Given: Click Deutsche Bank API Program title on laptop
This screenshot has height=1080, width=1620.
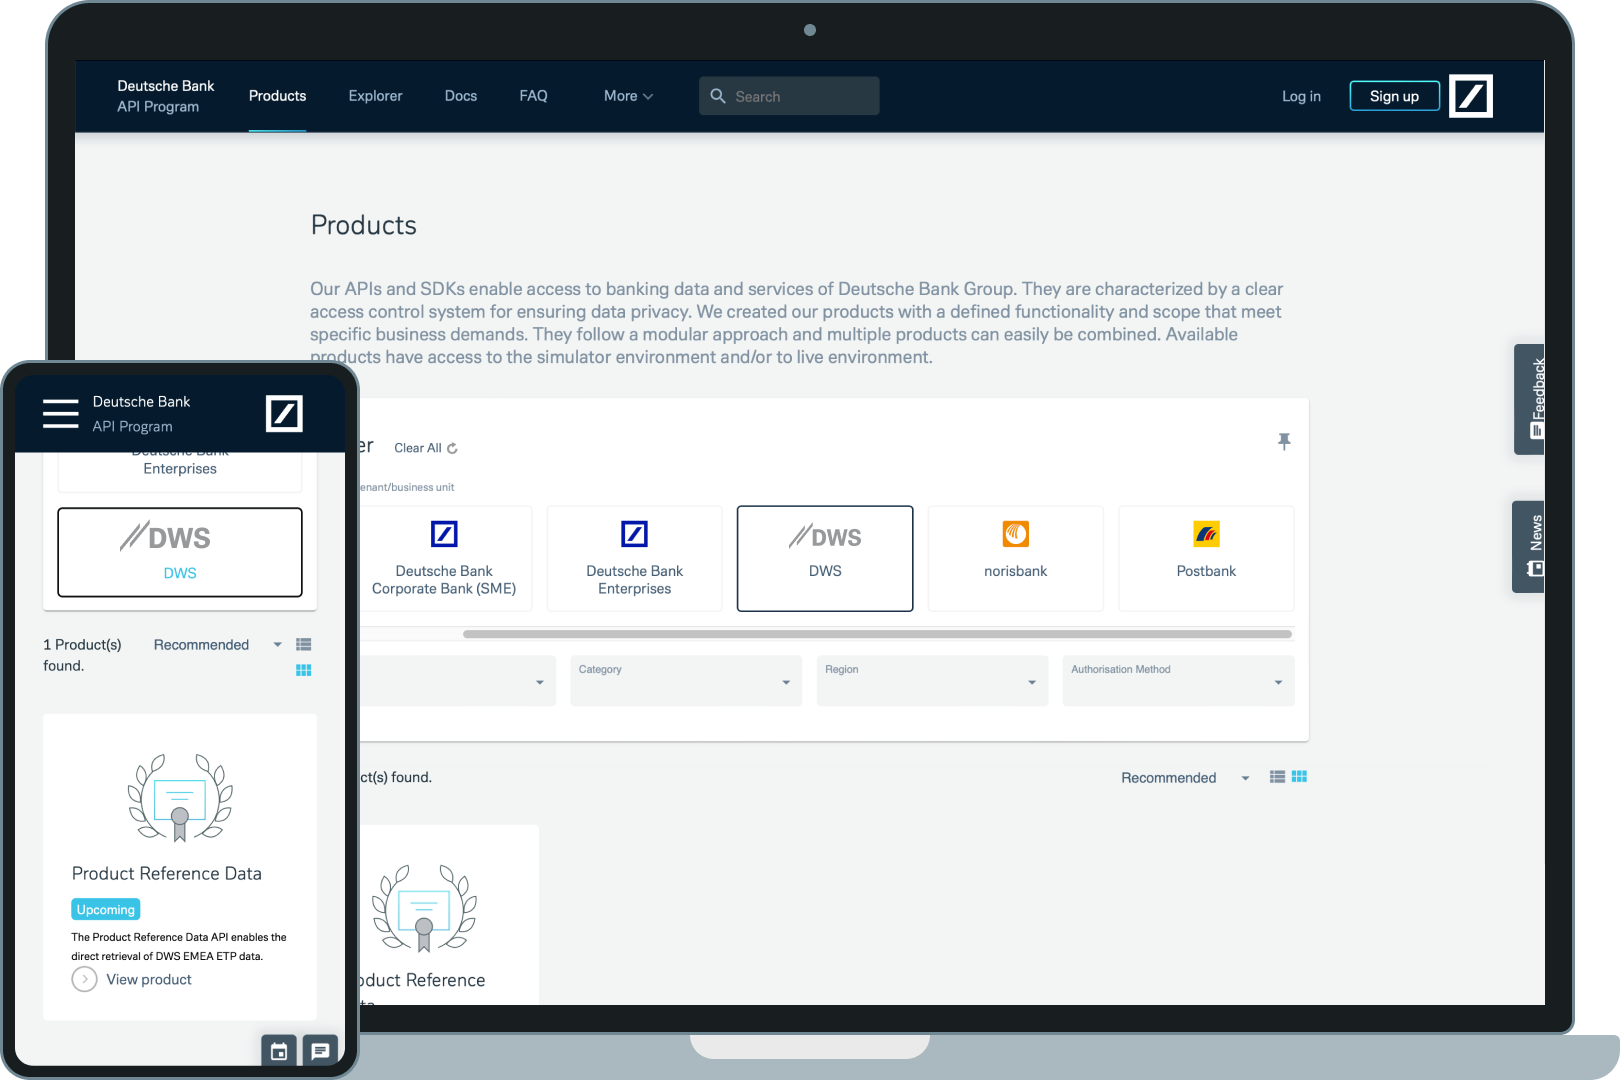Looking at the screenshot, I should [165, 96].
